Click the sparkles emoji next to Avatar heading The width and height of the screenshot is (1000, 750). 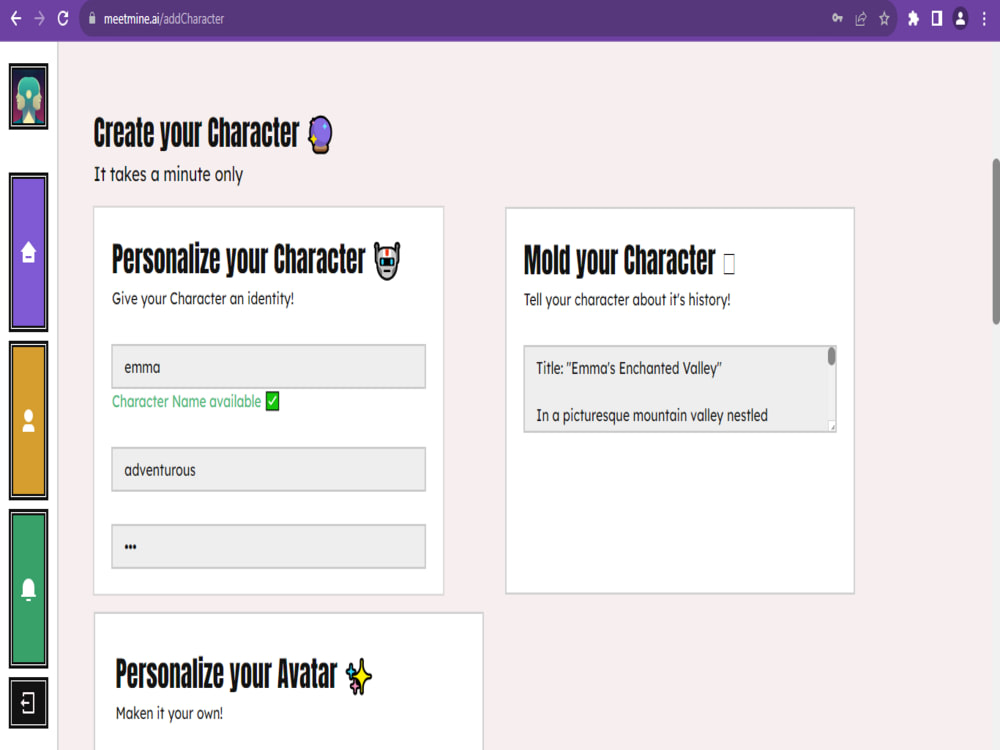click(358, 676)
